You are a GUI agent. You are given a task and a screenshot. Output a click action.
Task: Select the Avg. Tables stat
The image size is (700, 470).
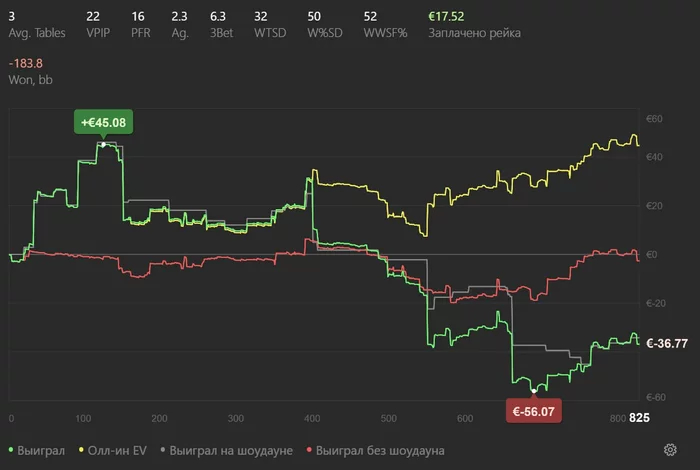click(36, 33)
